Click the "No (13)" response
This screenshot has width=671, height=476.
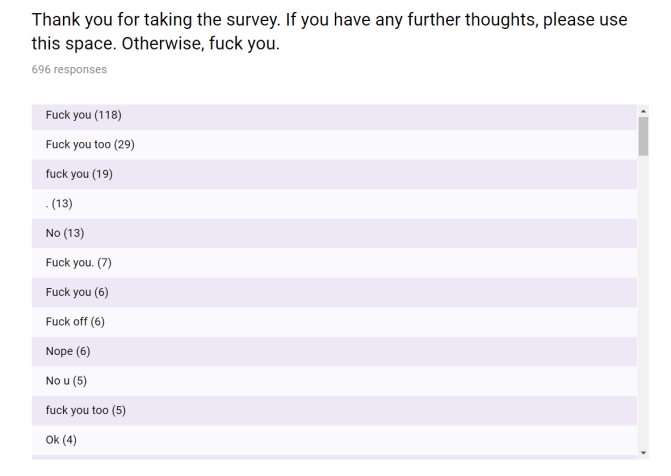pos(65,233)
